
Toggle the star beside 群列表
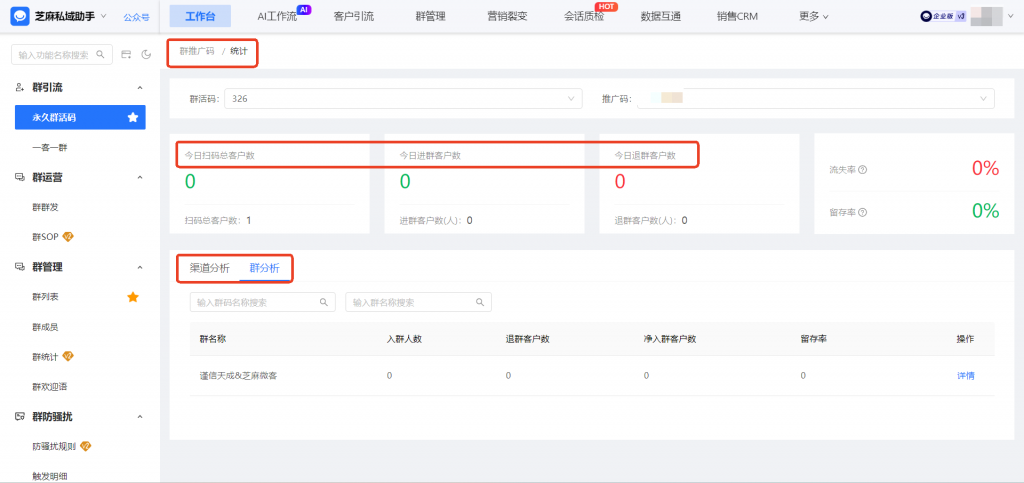point(132,297)
